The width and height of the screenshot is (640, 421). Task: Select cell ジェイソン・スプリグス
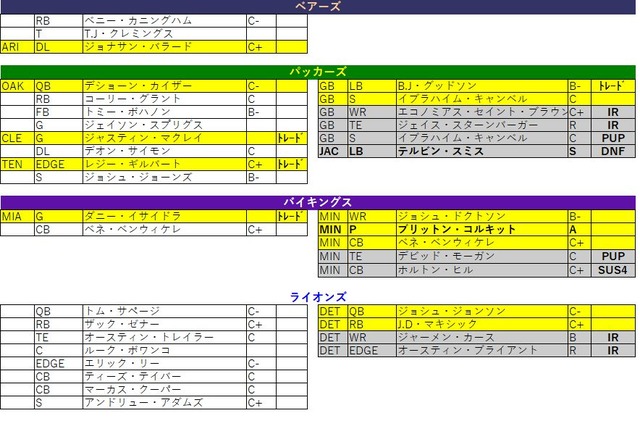(164, 125)
